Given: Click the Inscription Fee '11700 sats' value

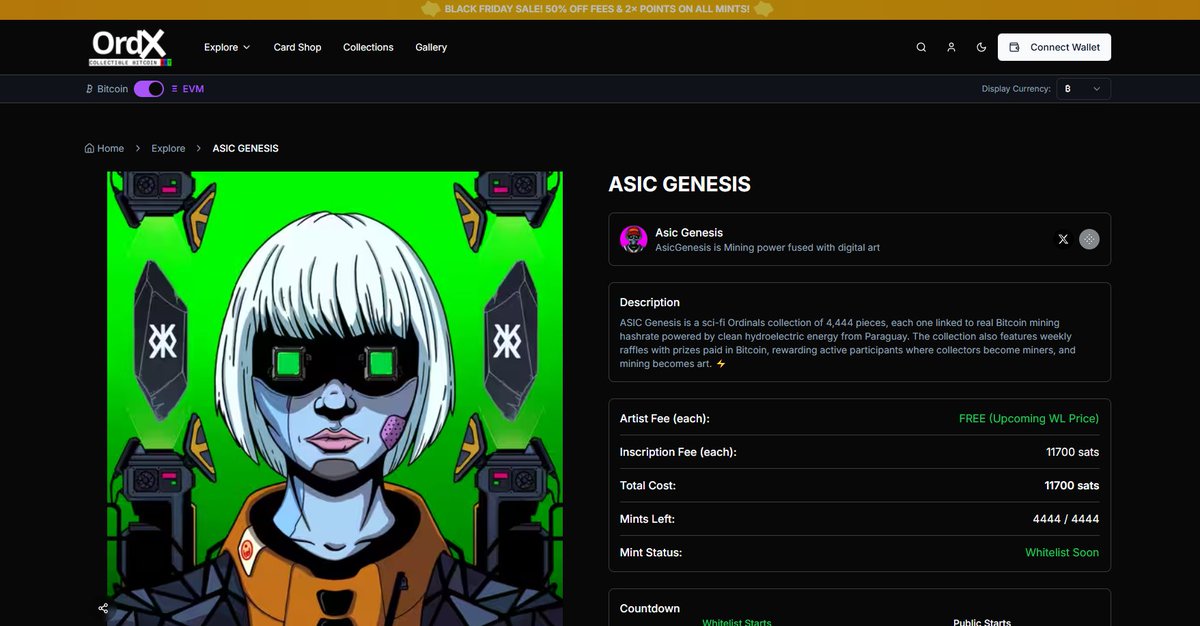Looking at the screenshot, I should (x=1072, y=452).
